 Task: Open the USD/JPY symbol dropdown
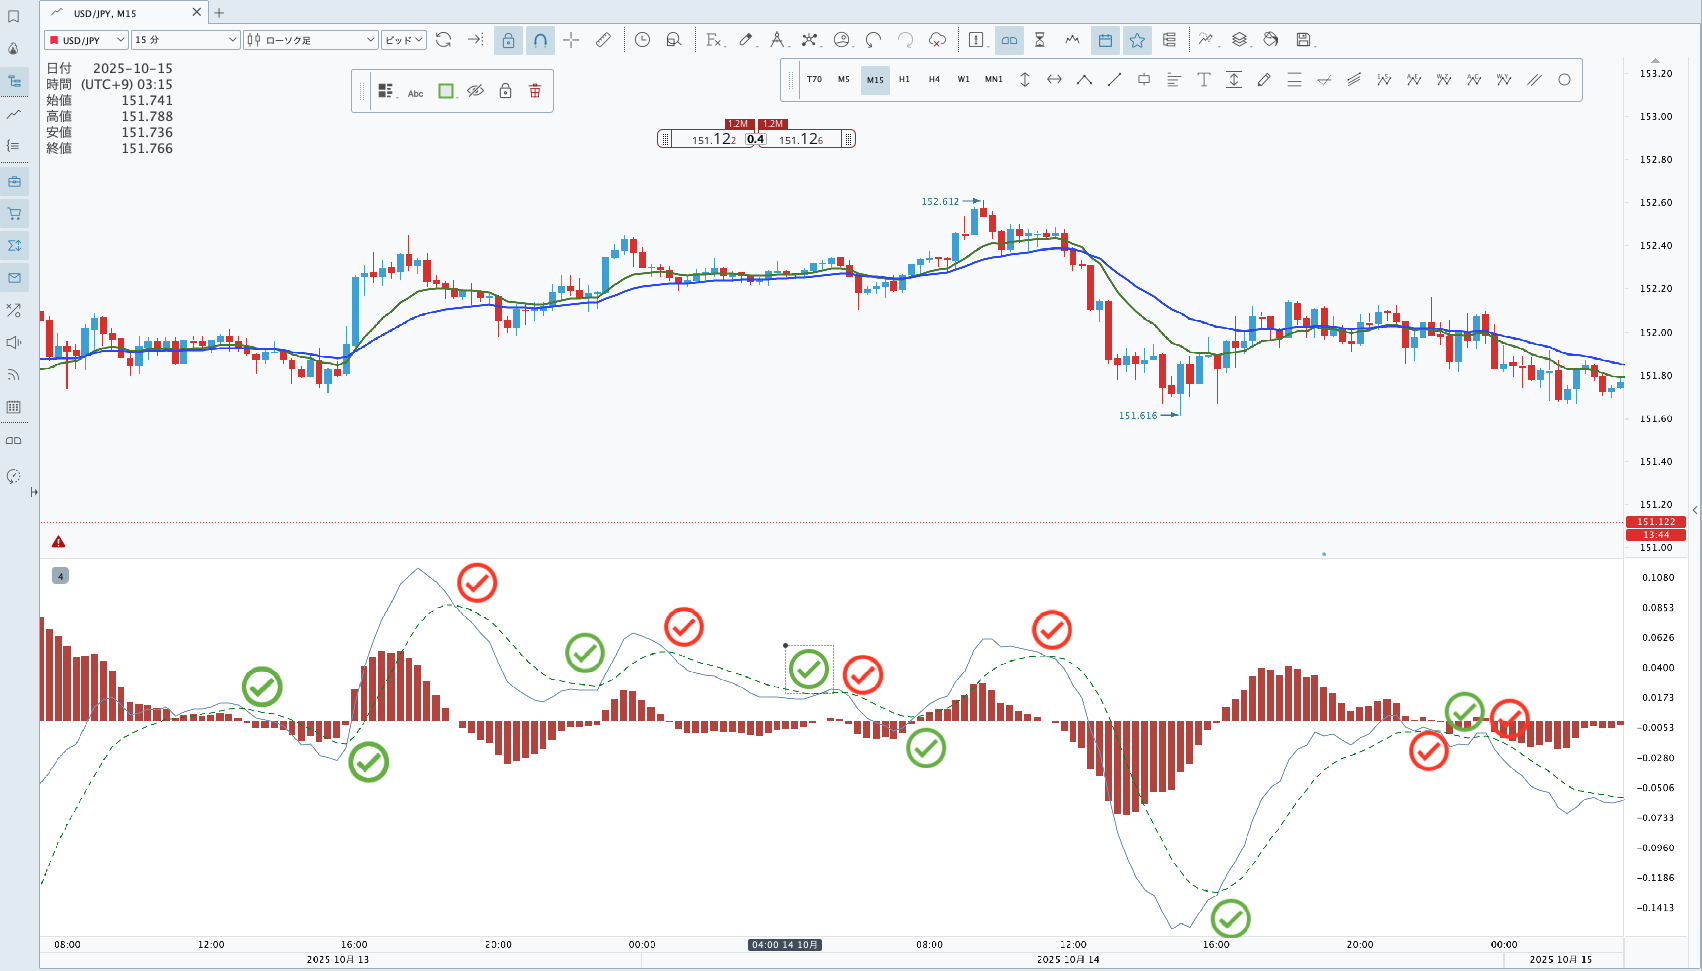(86, 40)
